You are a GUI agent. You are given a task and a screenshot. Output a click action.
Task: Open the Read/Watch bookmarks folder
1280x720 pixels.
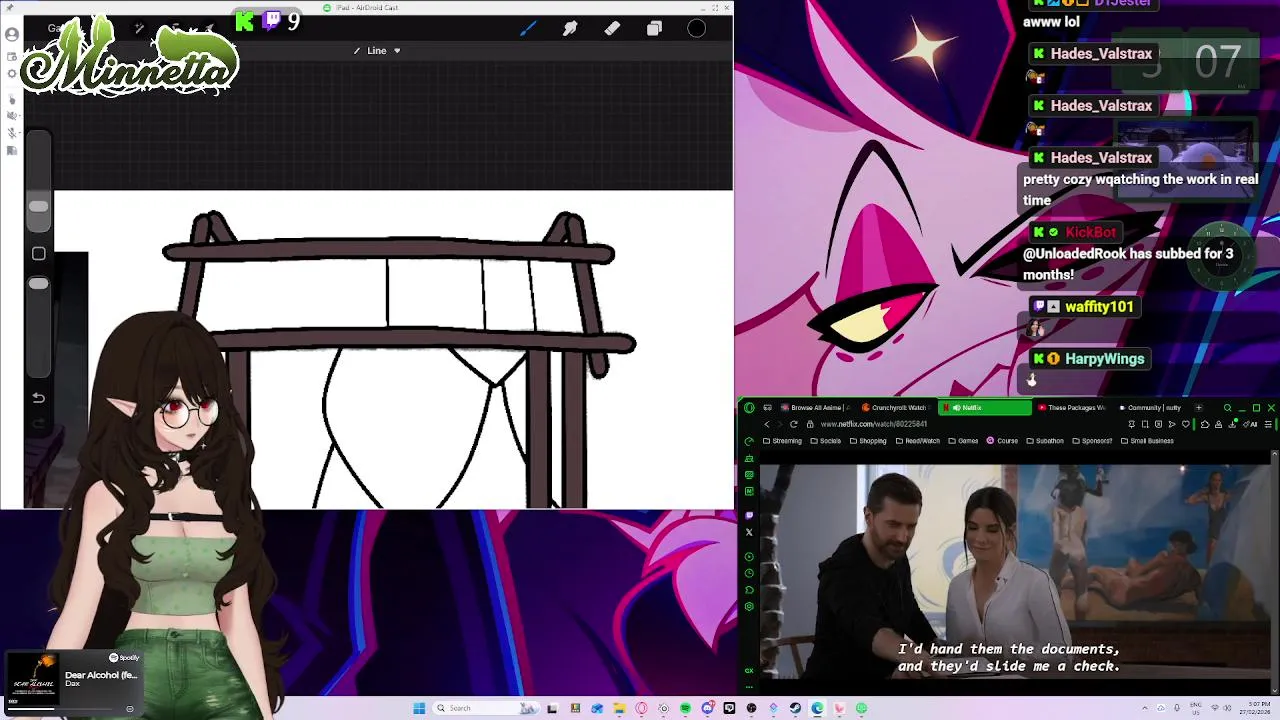coord(917,441)
